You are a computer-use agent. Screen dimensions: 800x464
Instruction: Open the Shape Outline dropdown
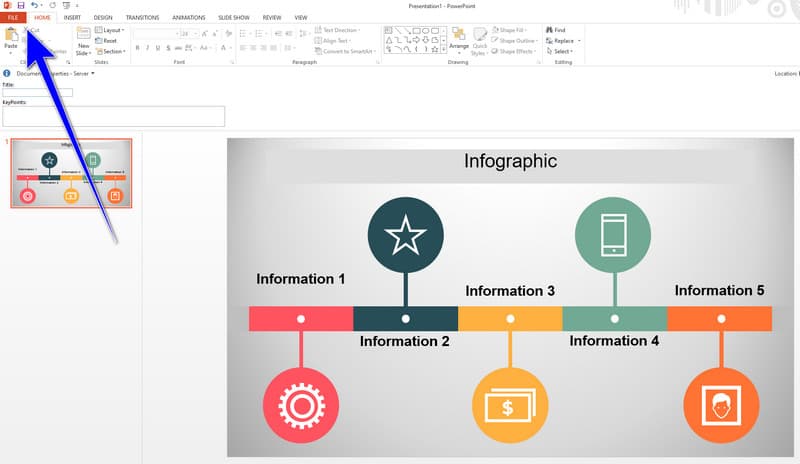tap(514, 41)
